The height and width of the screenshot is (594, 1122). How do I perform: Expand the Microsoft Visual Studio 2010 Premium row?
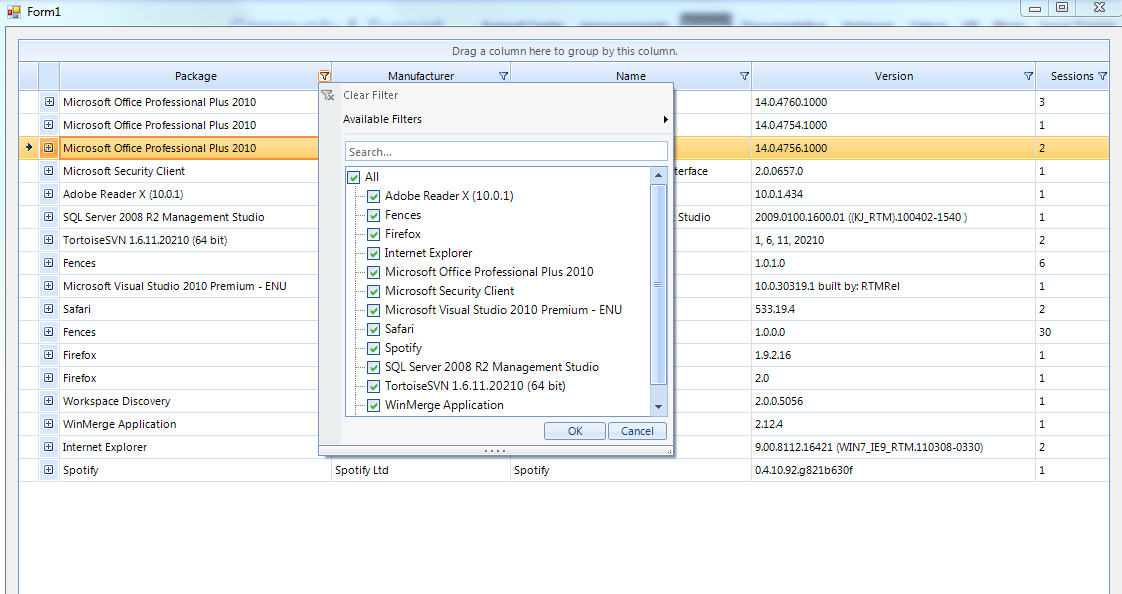pyautogui.click(x=49, y=286)
